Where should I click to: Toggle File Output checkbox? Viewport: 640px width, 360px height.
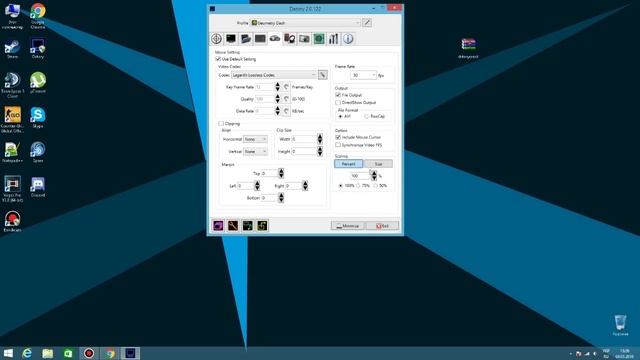coord(338,95)
